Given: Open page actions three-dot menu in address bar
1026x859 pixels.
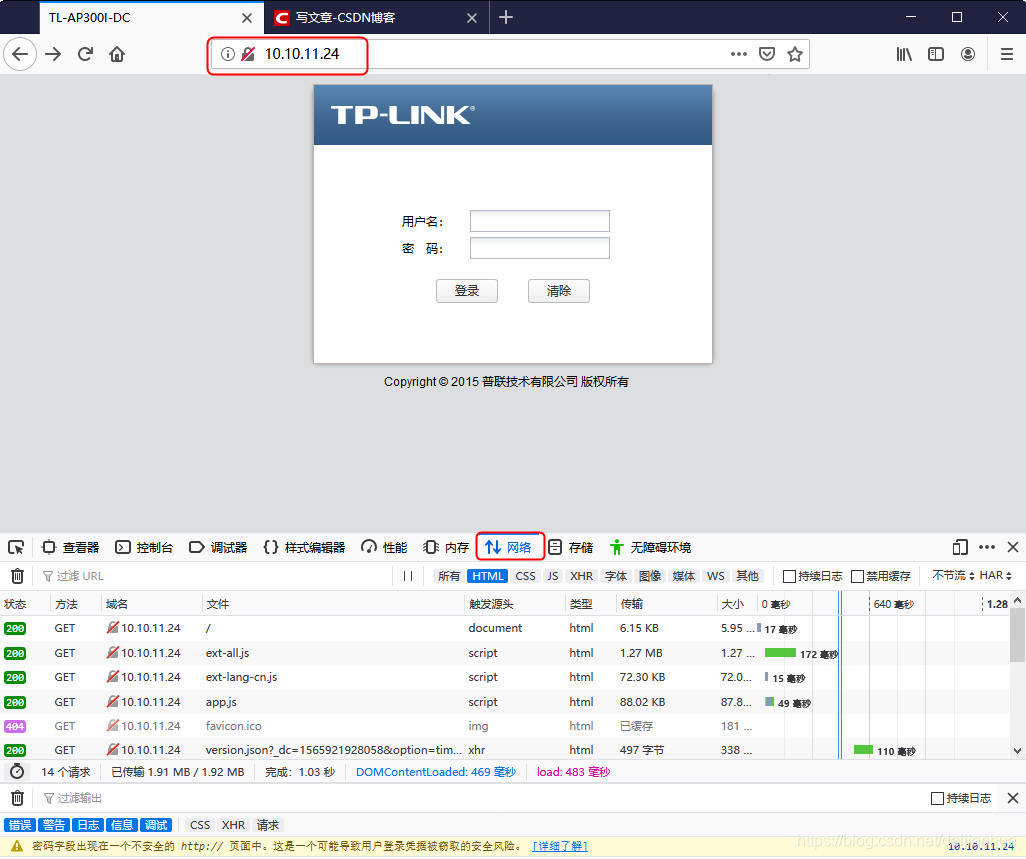Looking at the screenshot, I should [x=739, y=54].
